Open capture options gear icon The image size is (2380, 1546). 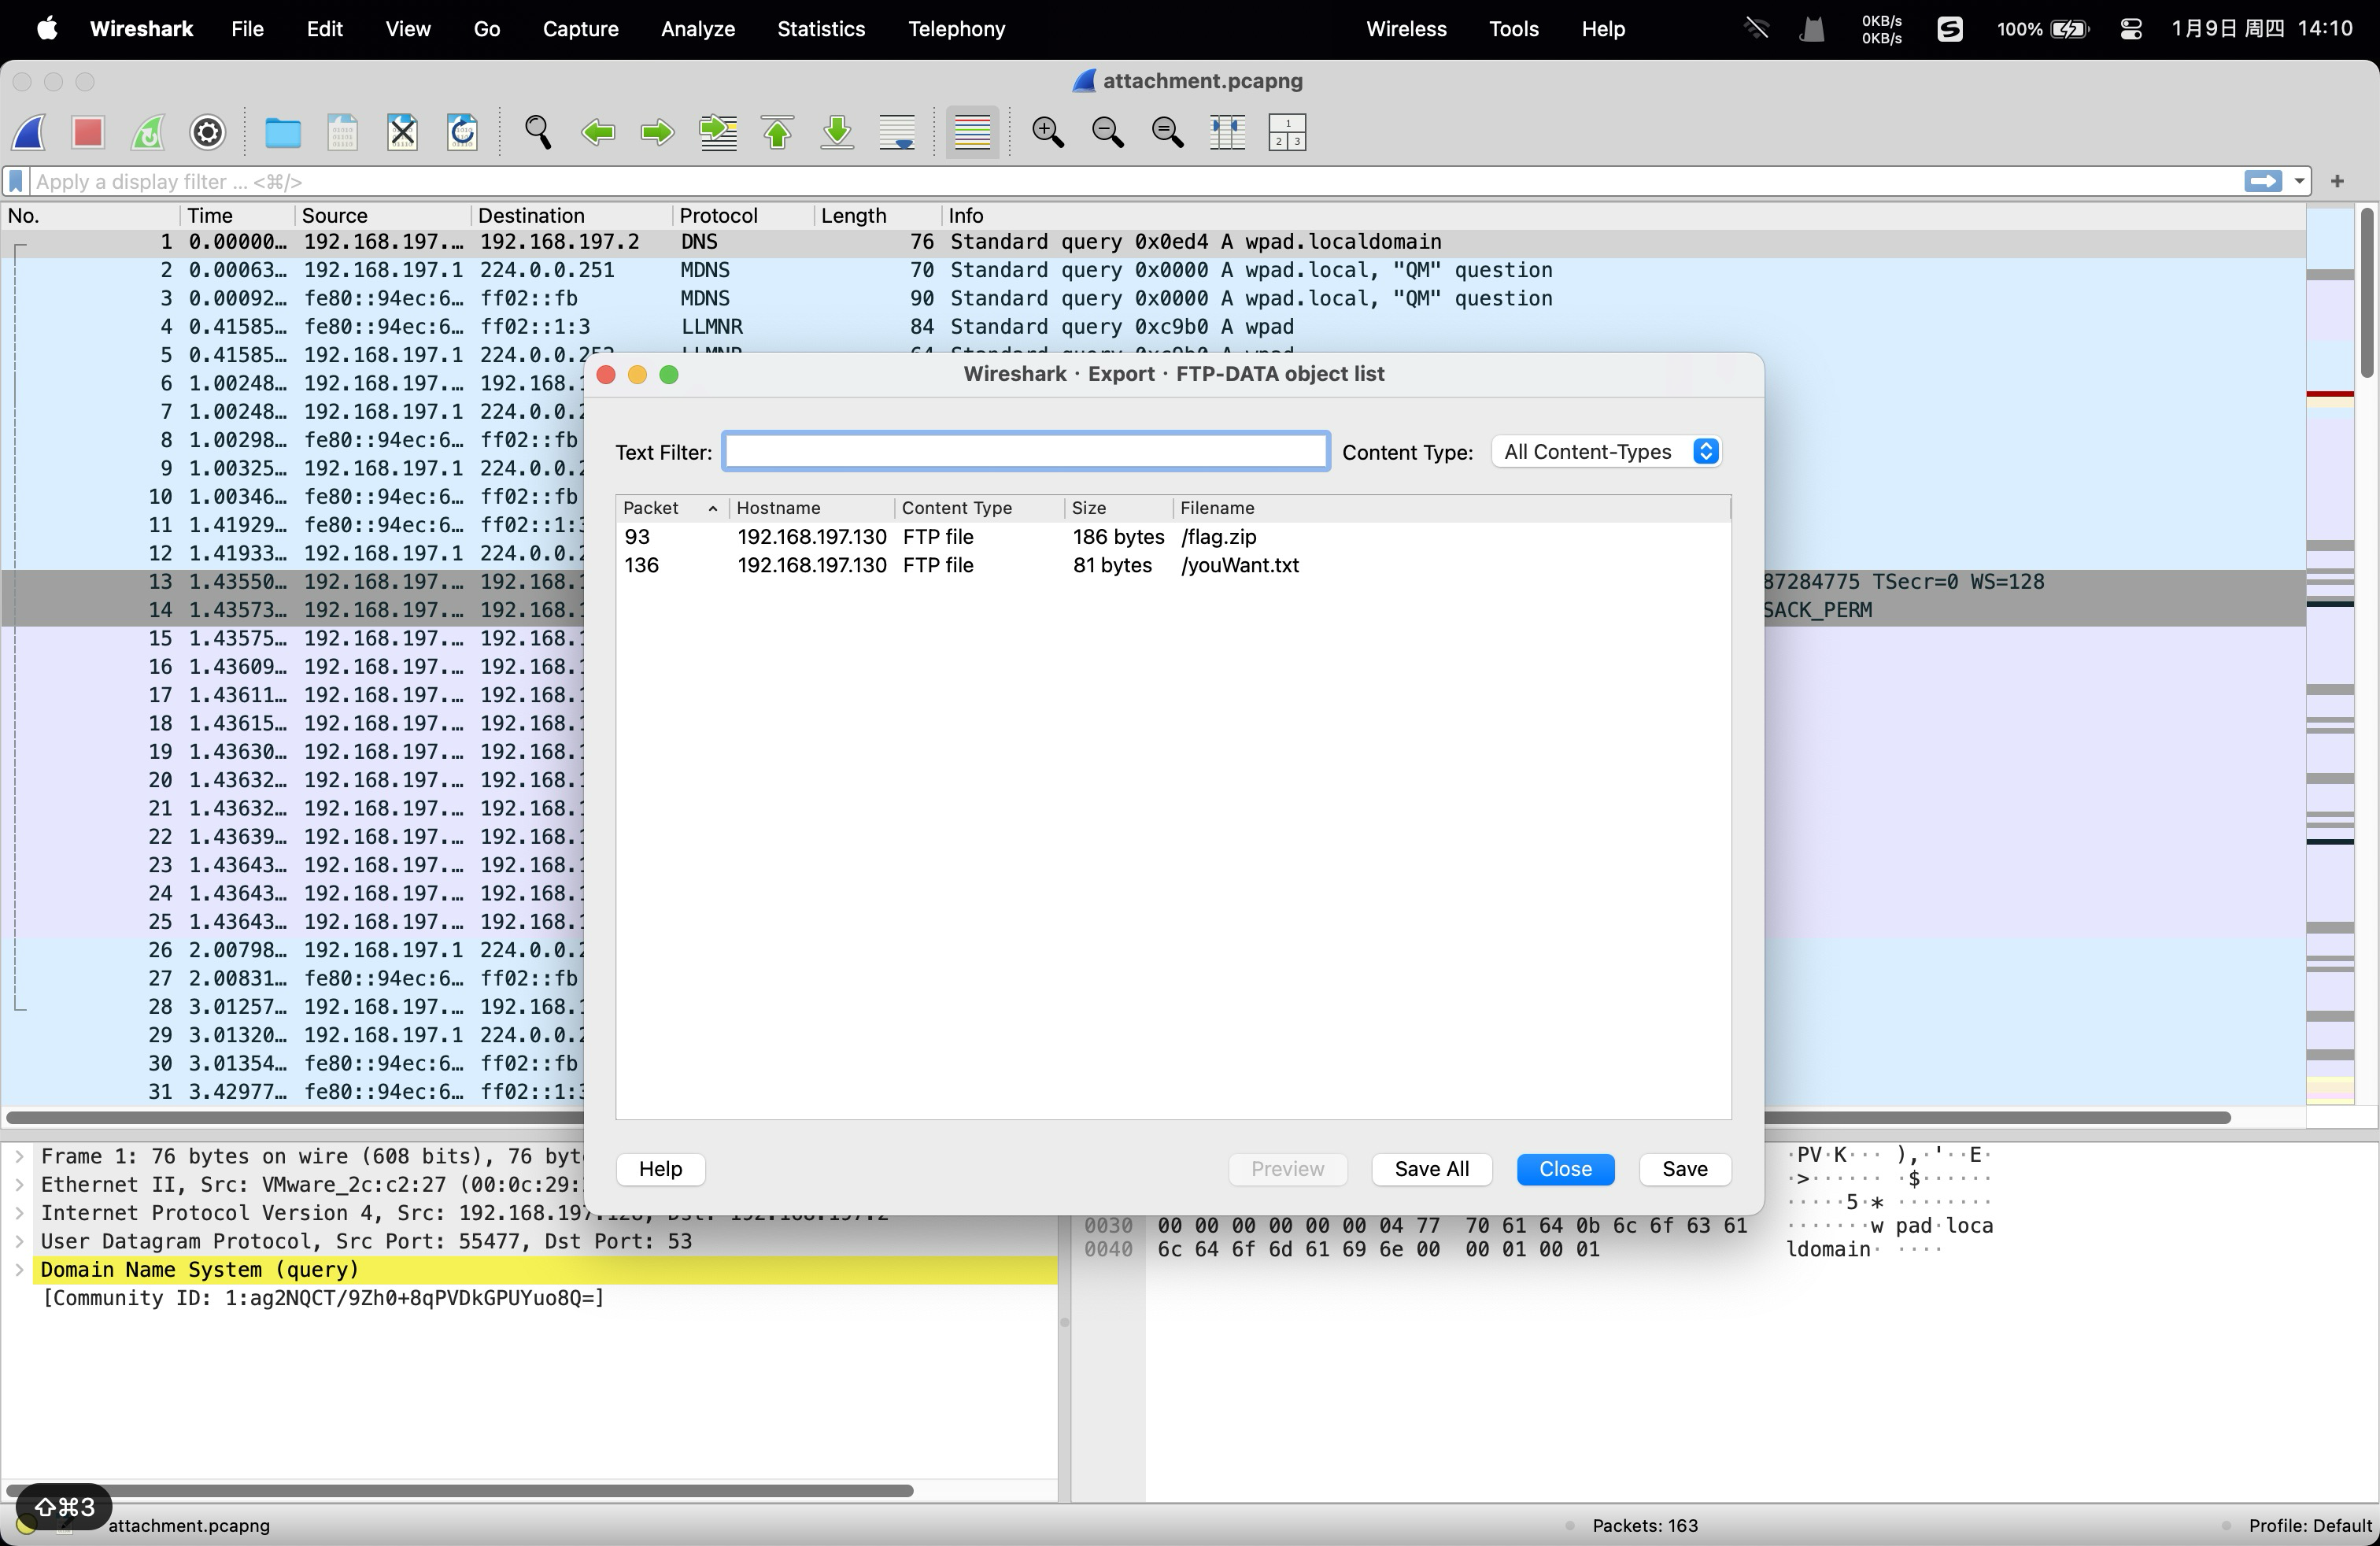point(208,132)
